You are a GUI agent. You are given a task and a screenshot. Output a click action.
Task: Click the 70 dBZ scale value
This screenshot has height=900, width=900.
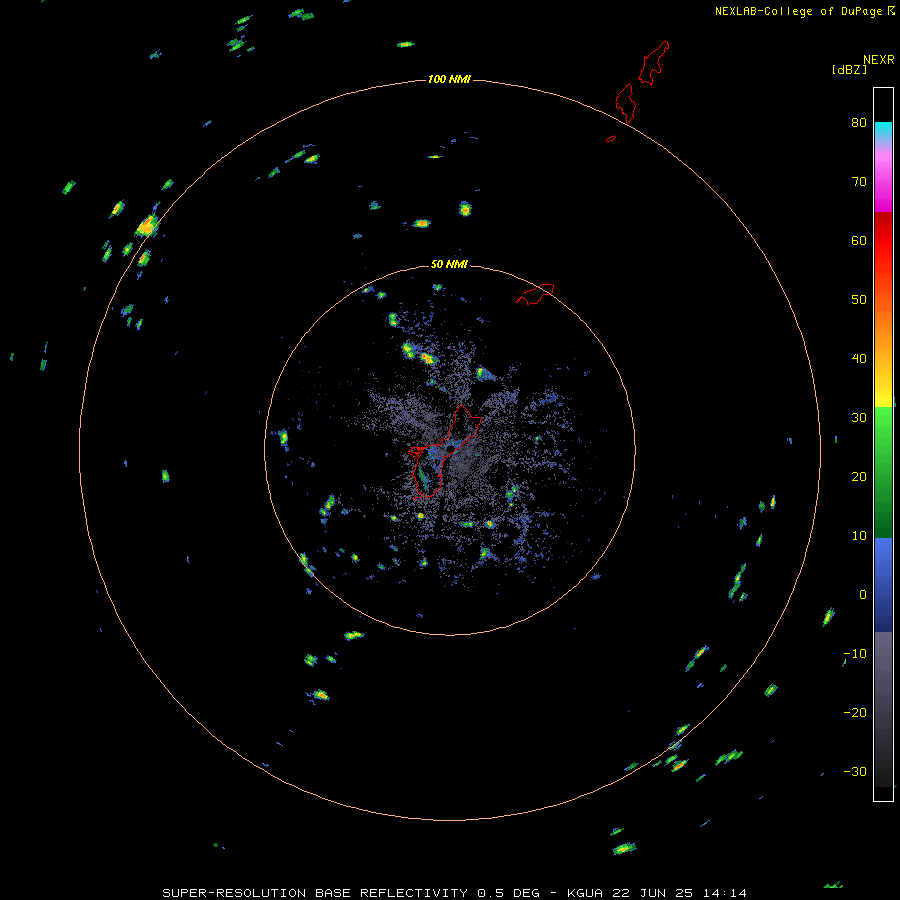859,182
